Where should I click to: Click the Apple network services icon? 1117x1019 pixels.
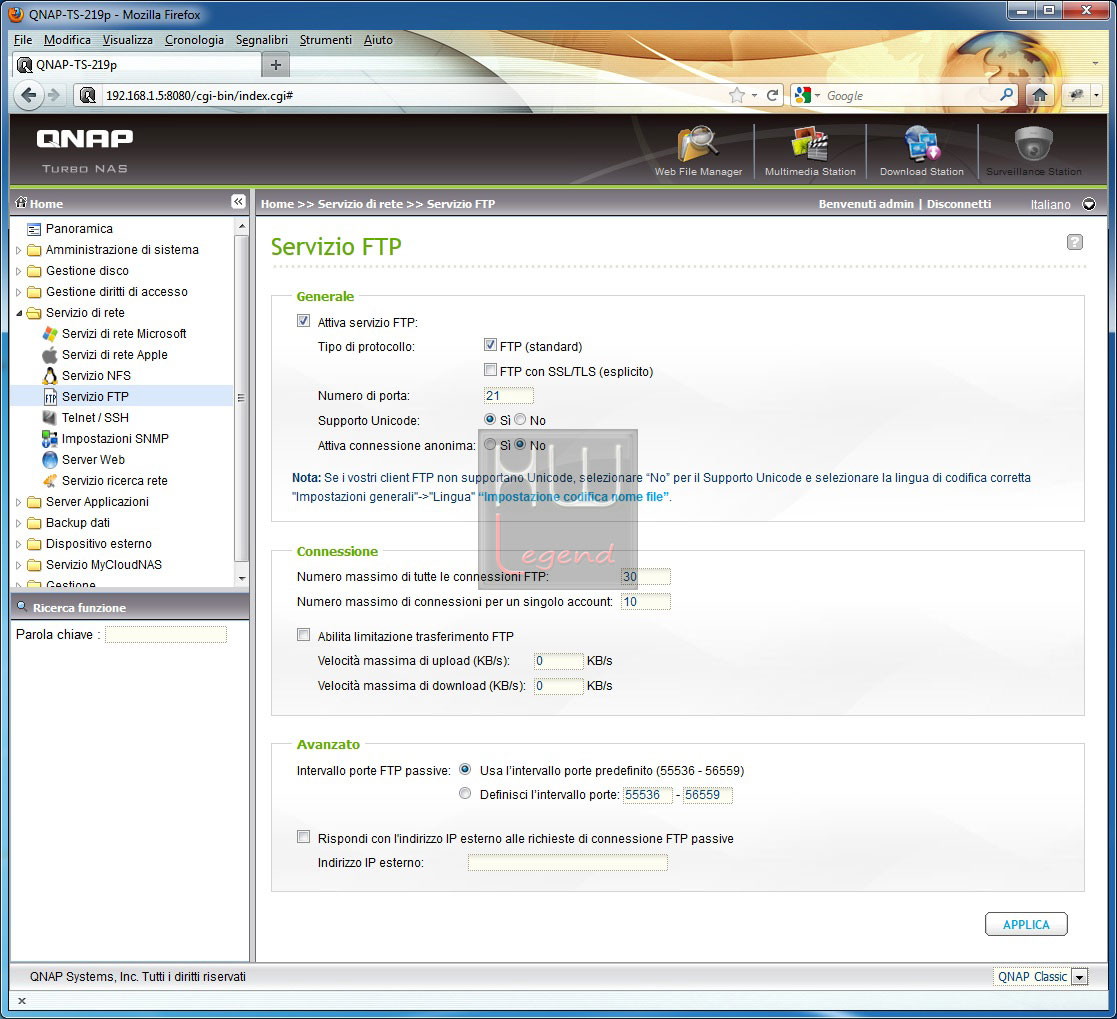pos(50,355)
